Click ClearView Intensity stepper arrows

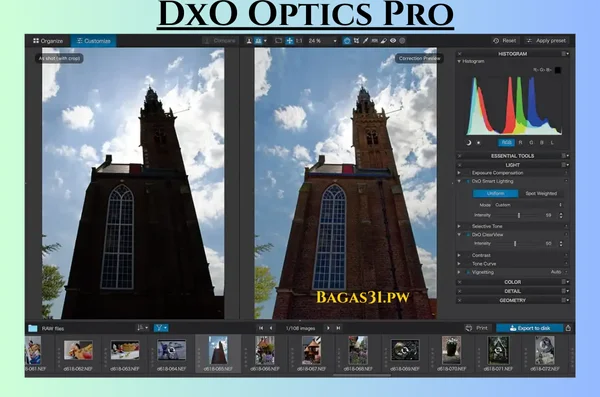(561, 243)
